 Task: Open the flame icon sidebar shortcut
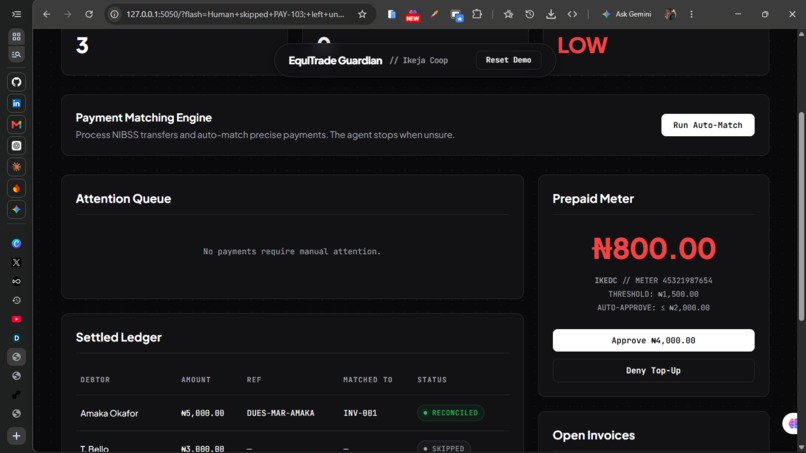click(16, 188)
